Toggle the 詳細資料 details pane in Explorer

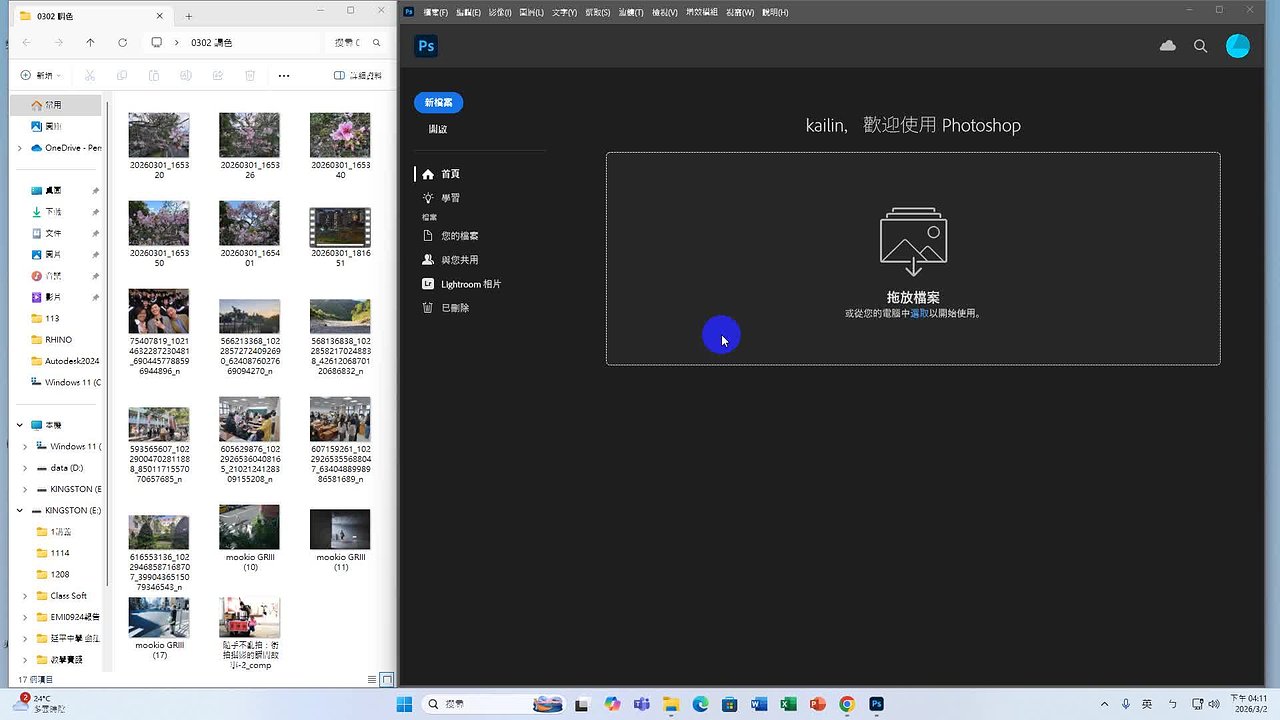[x=355, y=75]
